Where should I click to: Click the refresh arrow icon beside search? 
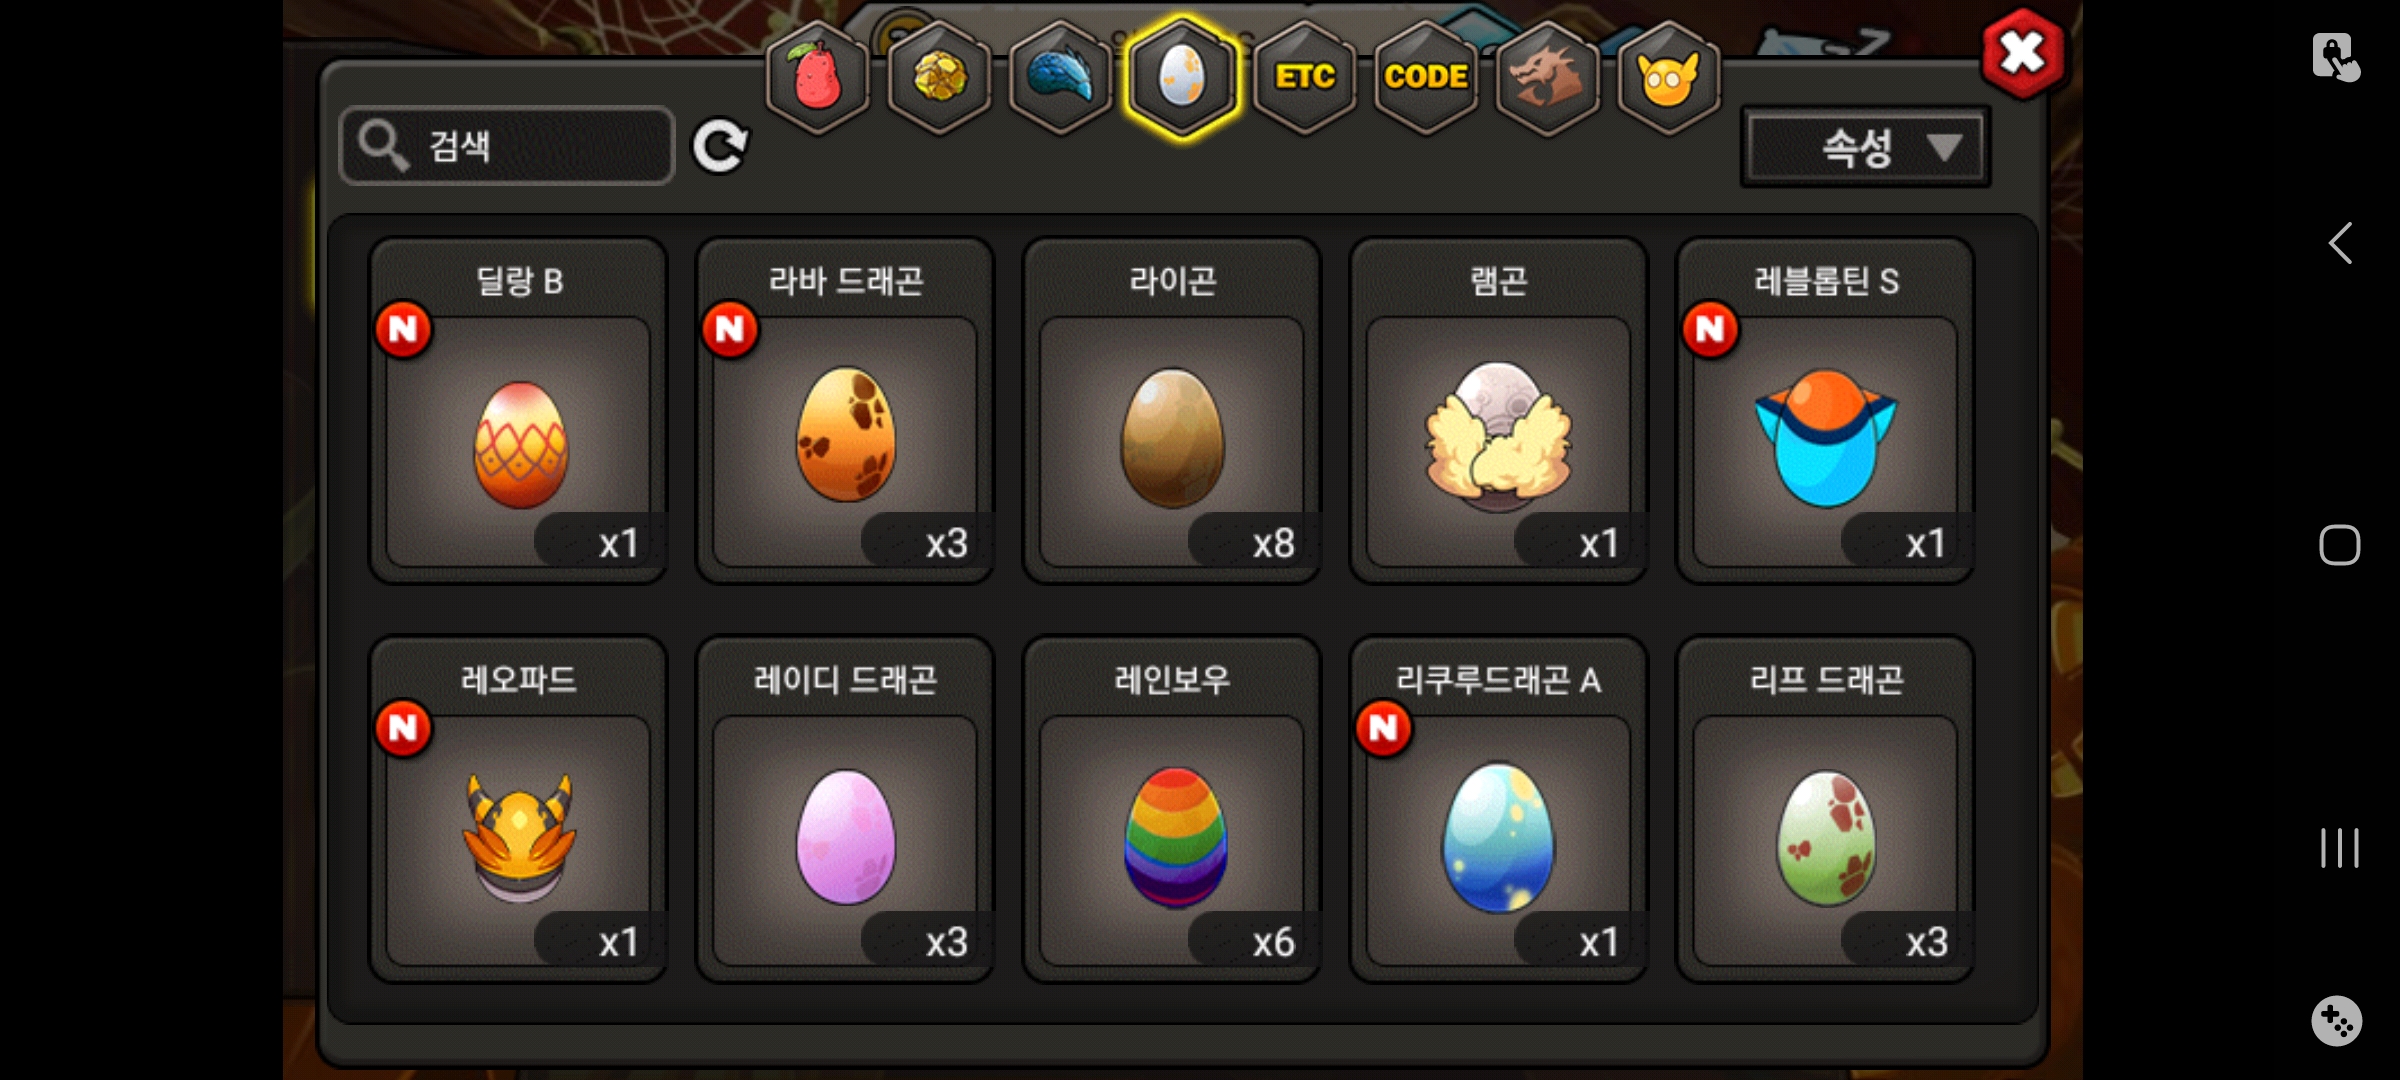click(720, 147)
